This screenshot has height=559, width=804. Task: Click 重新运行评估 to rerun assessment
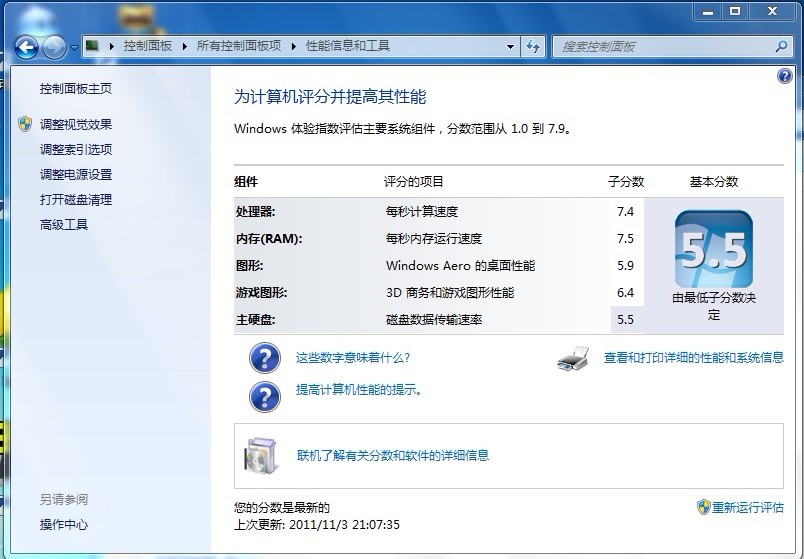pyautogui.click(x=748, y=508)
